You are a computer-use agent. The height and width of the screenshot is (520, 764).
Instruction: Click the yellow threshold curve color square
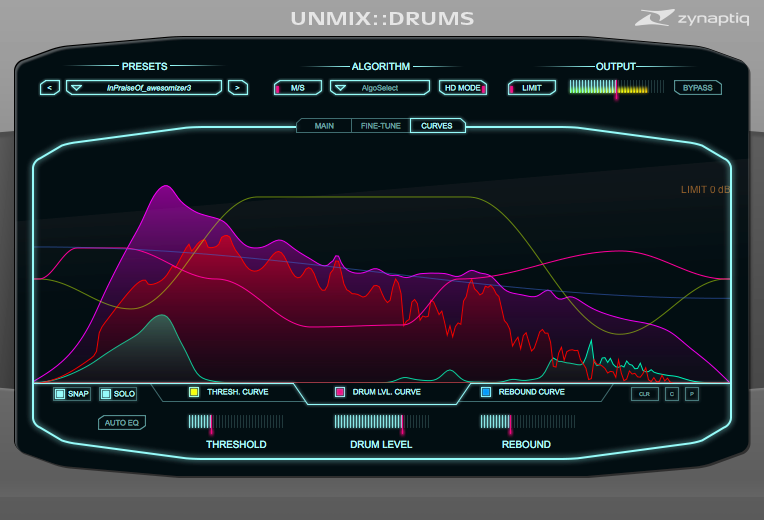point(194,392)
